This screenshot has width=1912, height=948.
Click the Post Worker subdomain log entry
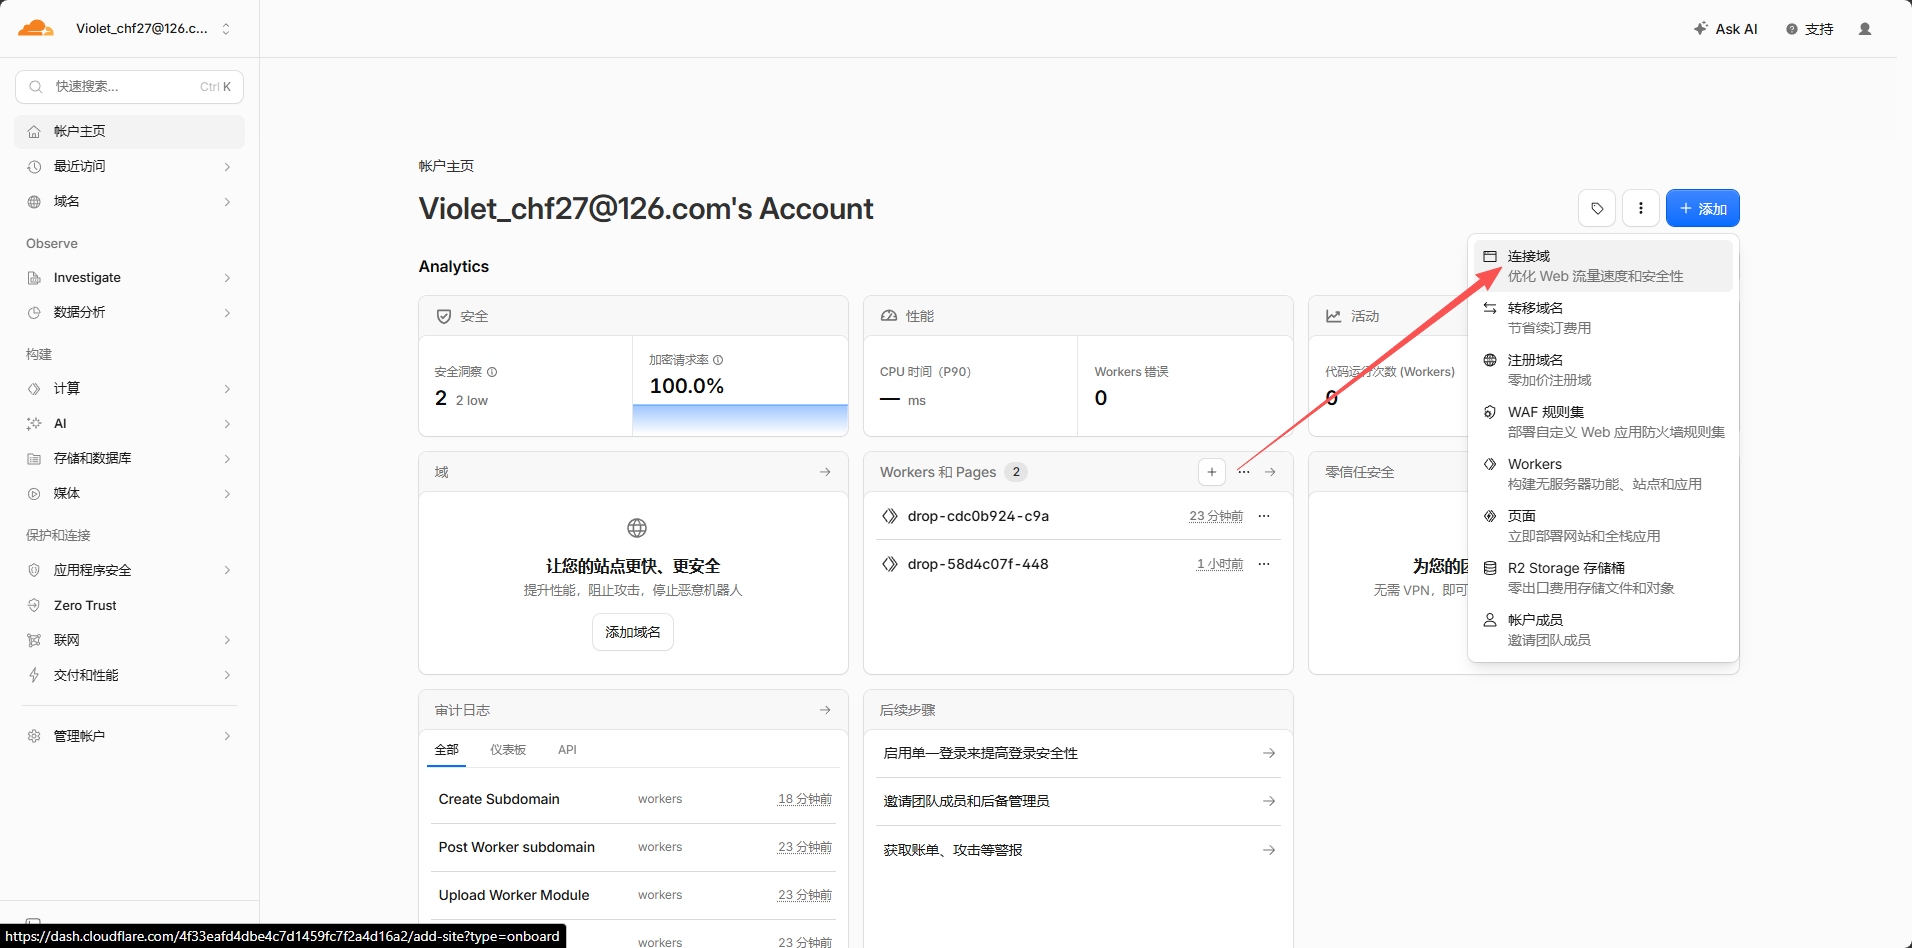point(633,847)
